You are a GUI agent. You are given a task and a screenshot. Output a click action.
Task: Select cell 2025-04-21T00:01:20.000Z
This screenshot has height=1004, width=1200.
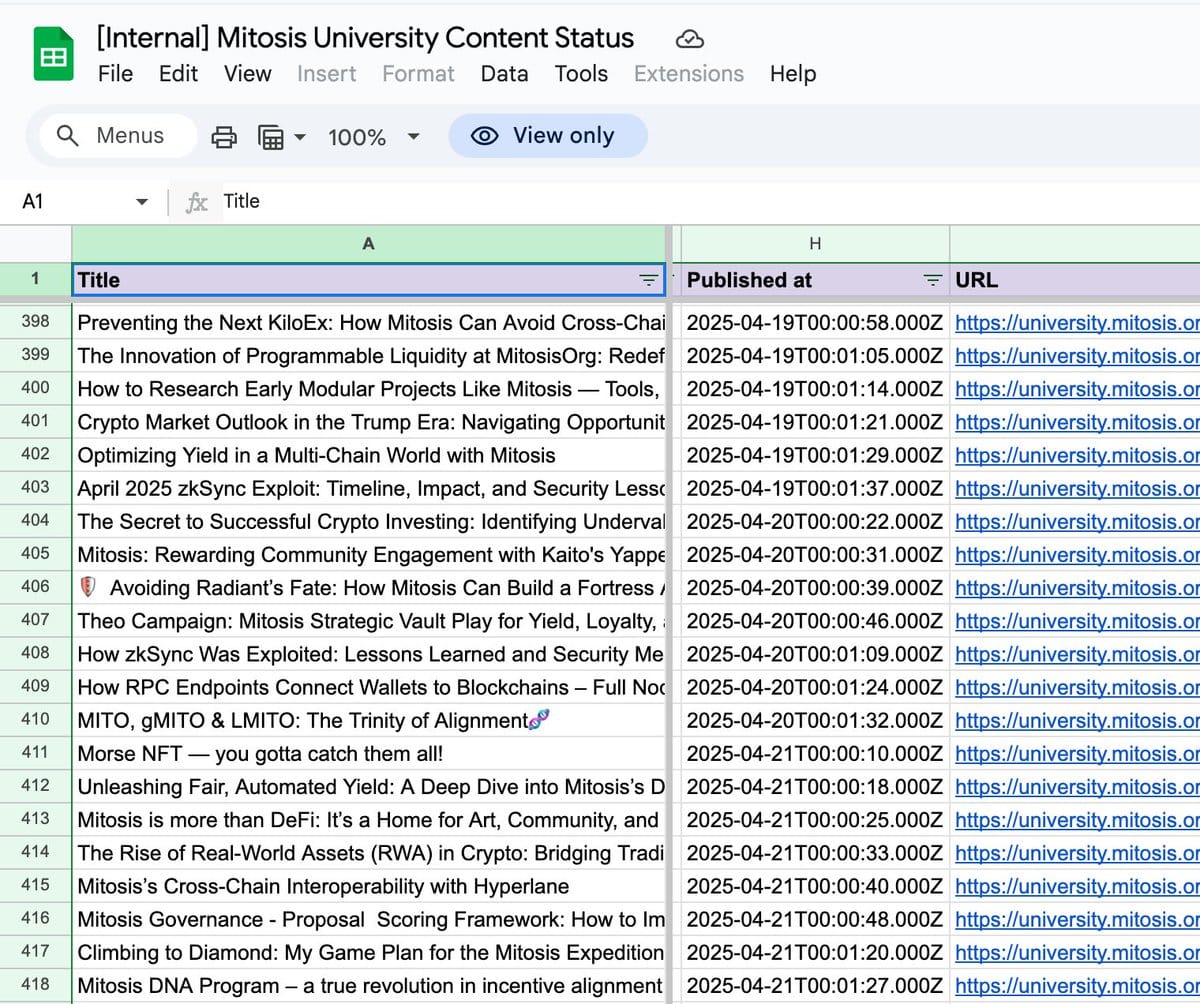(815, 952)
